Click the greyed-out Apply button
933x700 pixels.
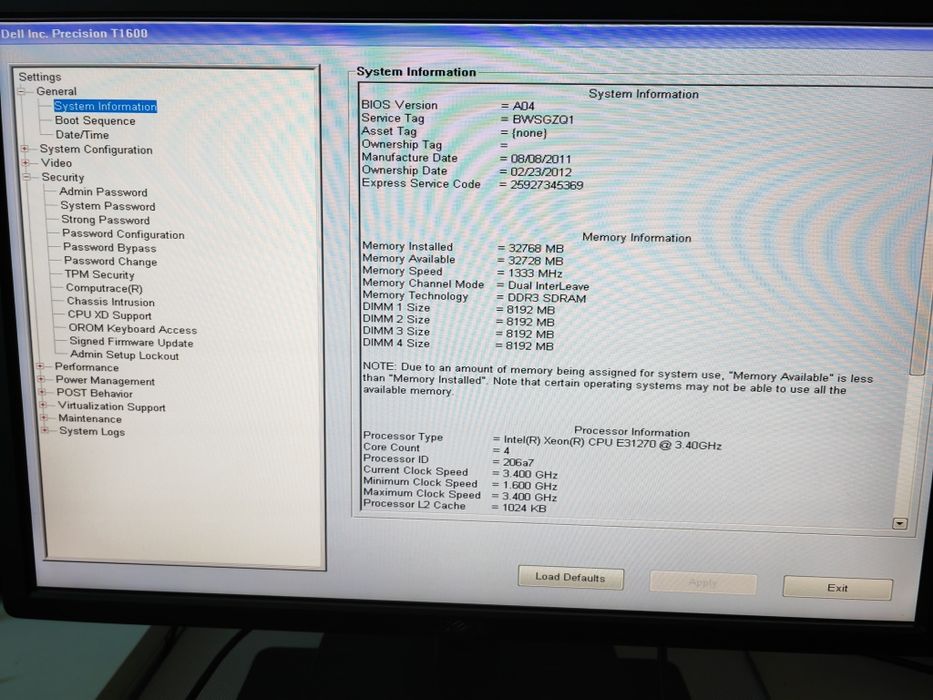point(703,583)
